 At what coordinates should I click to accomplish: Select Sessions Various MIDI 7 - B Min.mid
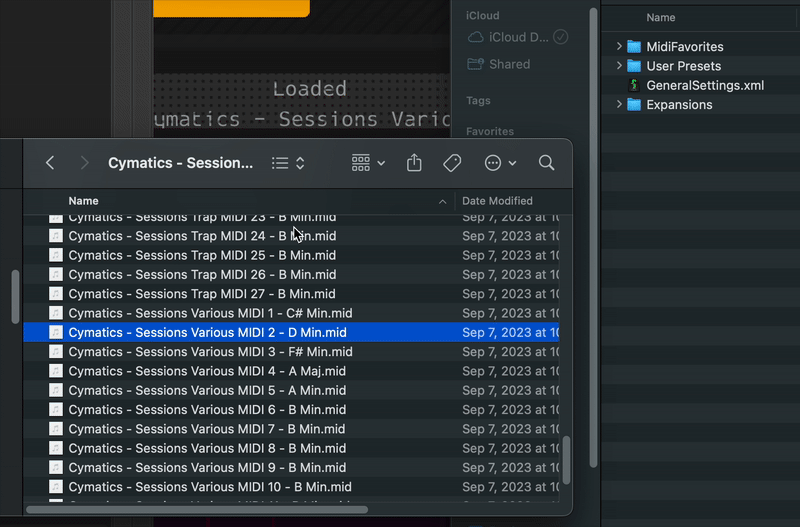(291, 429)
